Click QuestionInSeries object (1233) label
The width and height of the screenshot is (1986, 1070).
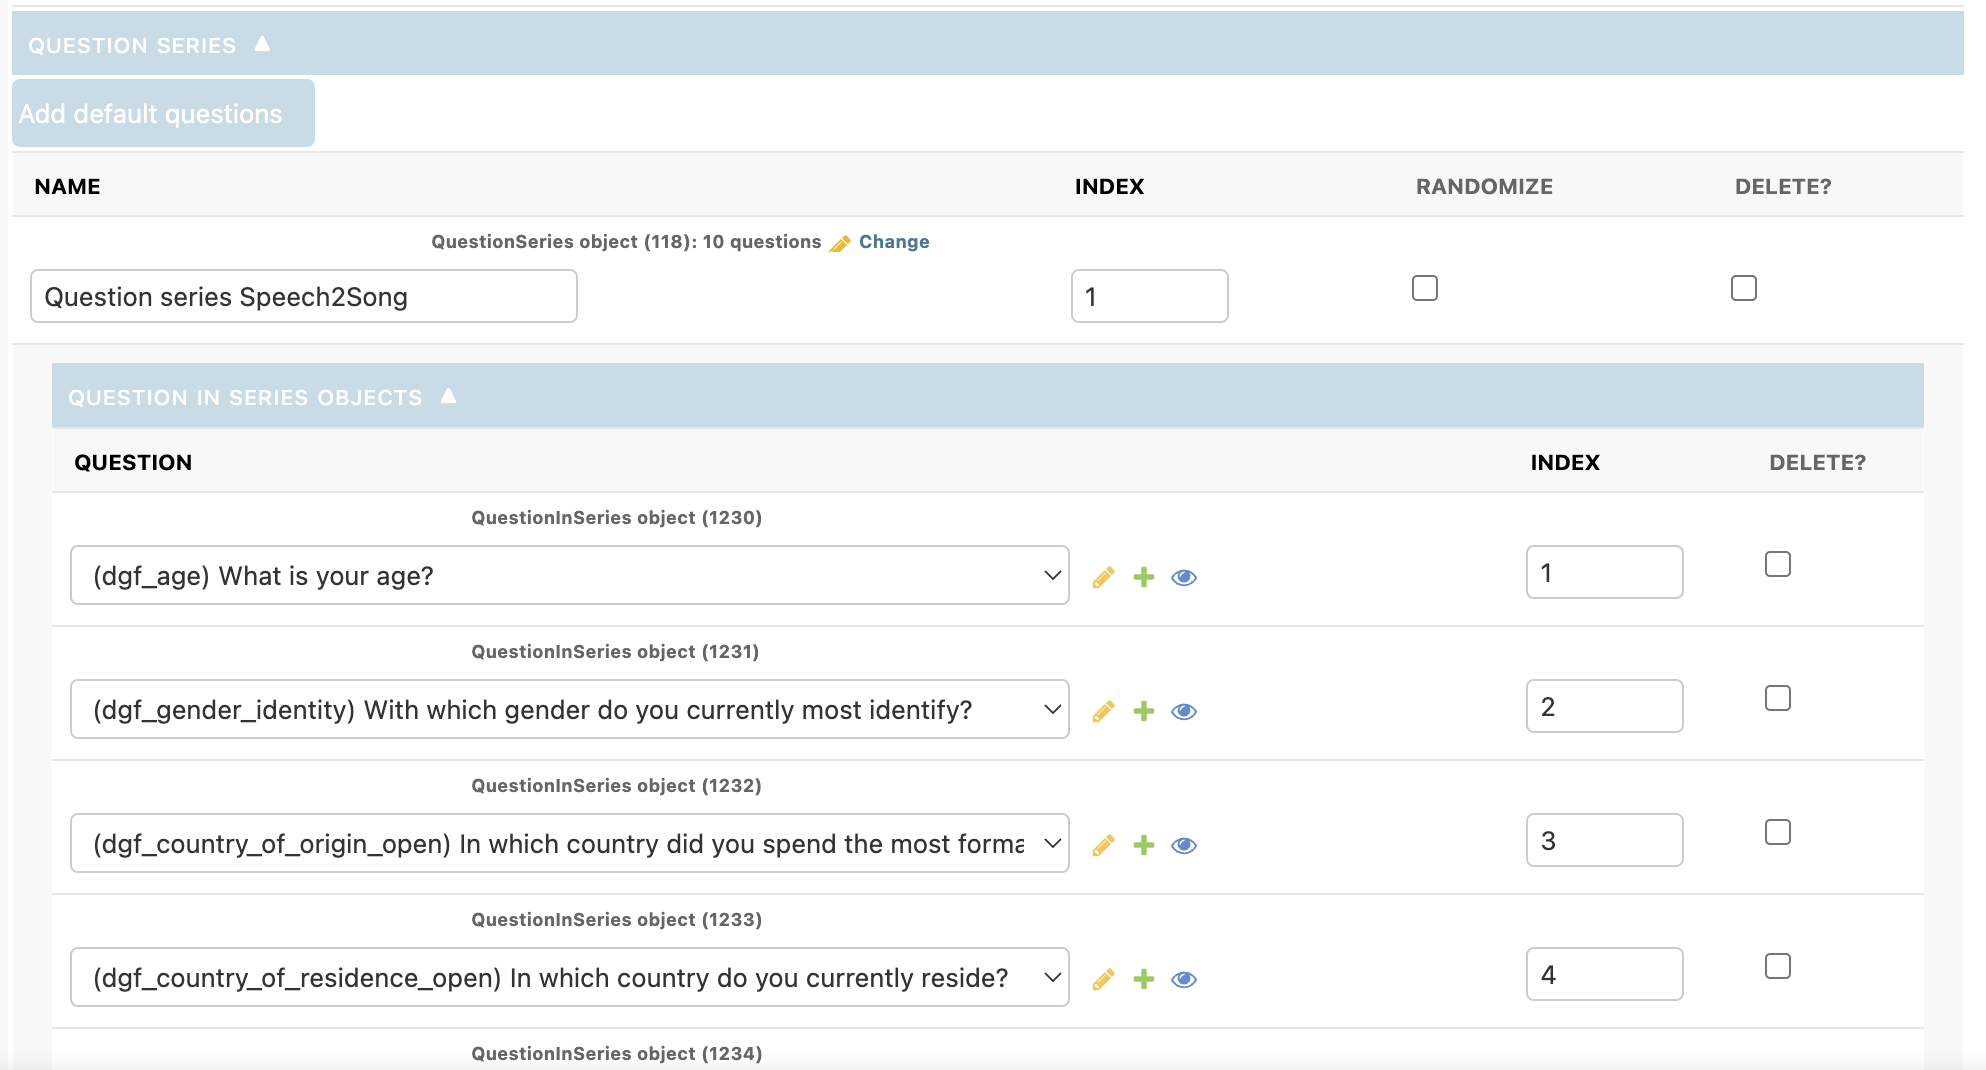coord(616,920)
